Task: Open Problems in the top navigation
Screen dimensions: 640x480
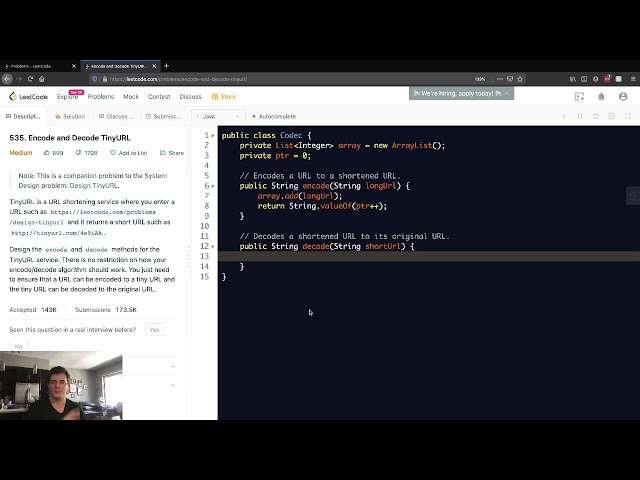Action: coord(100,97)
